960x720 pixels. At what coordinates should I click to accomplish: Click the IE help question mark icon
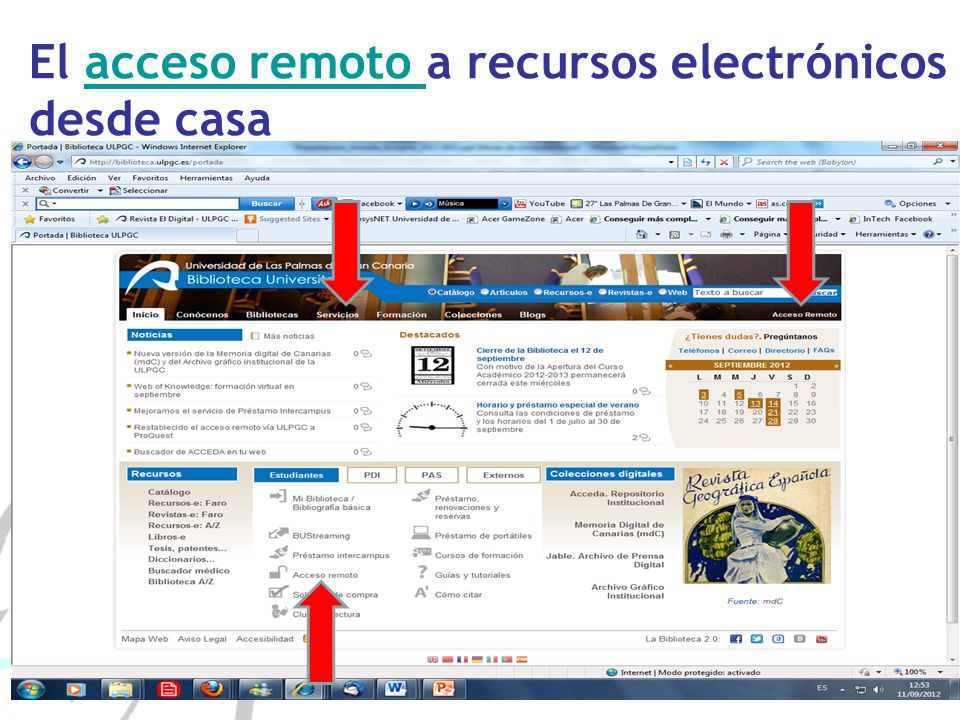928,234
